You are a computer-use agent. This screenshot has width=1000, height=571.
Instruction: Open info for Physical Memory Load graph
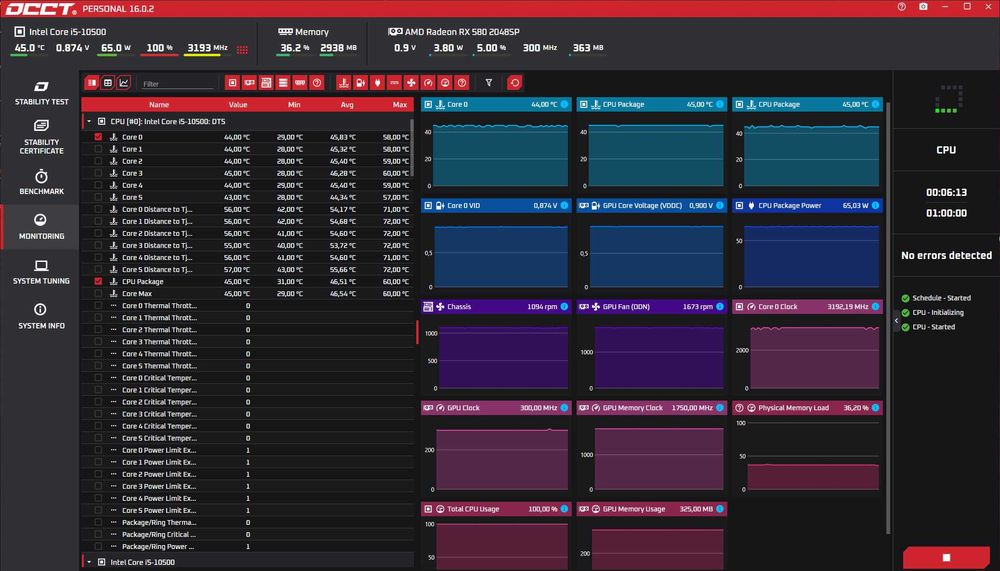click(876, 408)
